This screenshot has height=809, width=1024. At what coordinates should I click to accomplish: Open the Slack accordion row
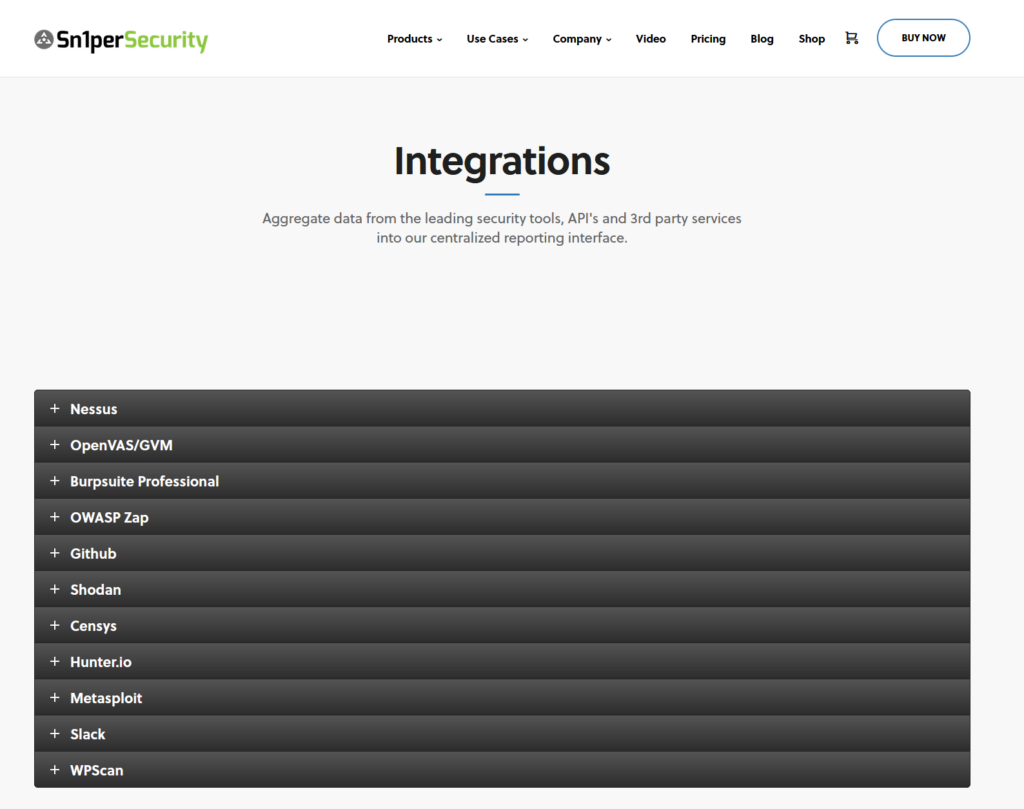tap(502, 734)
